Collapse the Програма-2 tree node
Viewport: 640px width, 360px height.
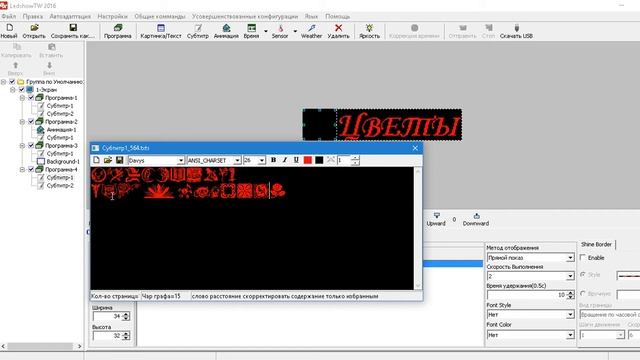[22, 122]
